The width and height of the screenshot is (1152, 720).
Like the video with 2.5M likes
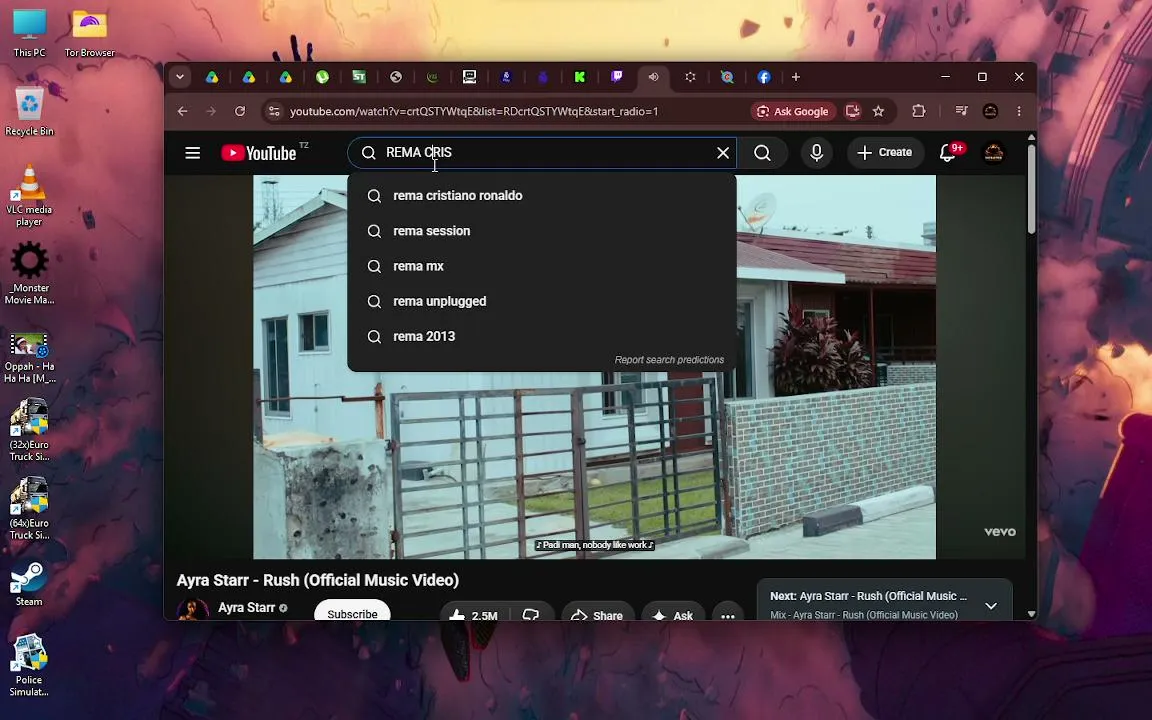[474, 613]
